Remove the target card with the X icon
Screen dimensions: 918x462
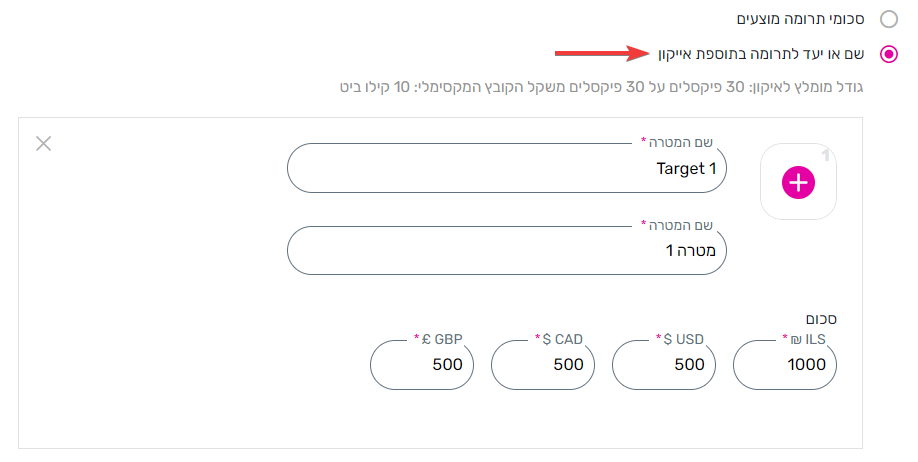tap(43, 143)
